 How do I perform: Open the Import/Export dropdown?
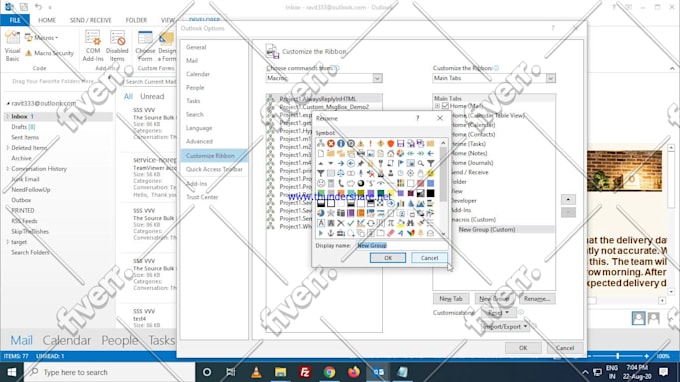[506, 326]
